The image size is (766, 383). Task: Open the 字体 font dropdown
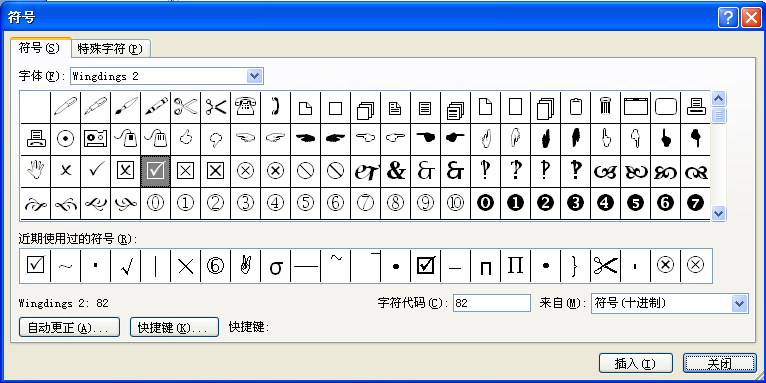(x=255, y=76)
